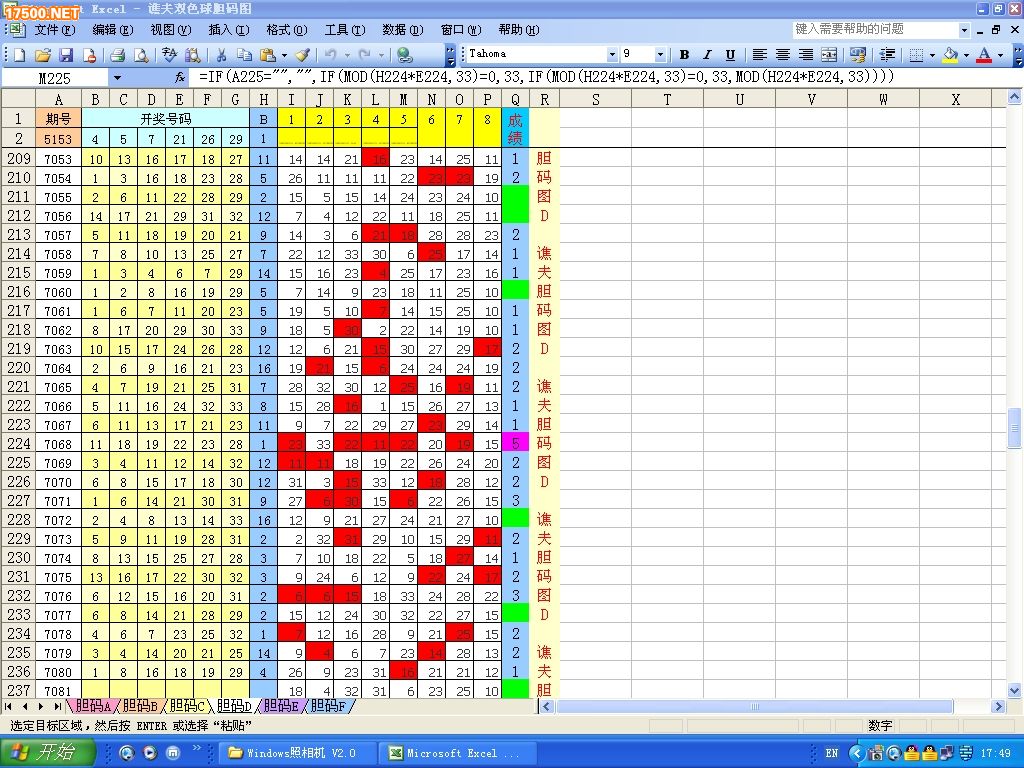Copy the selected cells
The image size is (1024, 768).
[244, 55]
